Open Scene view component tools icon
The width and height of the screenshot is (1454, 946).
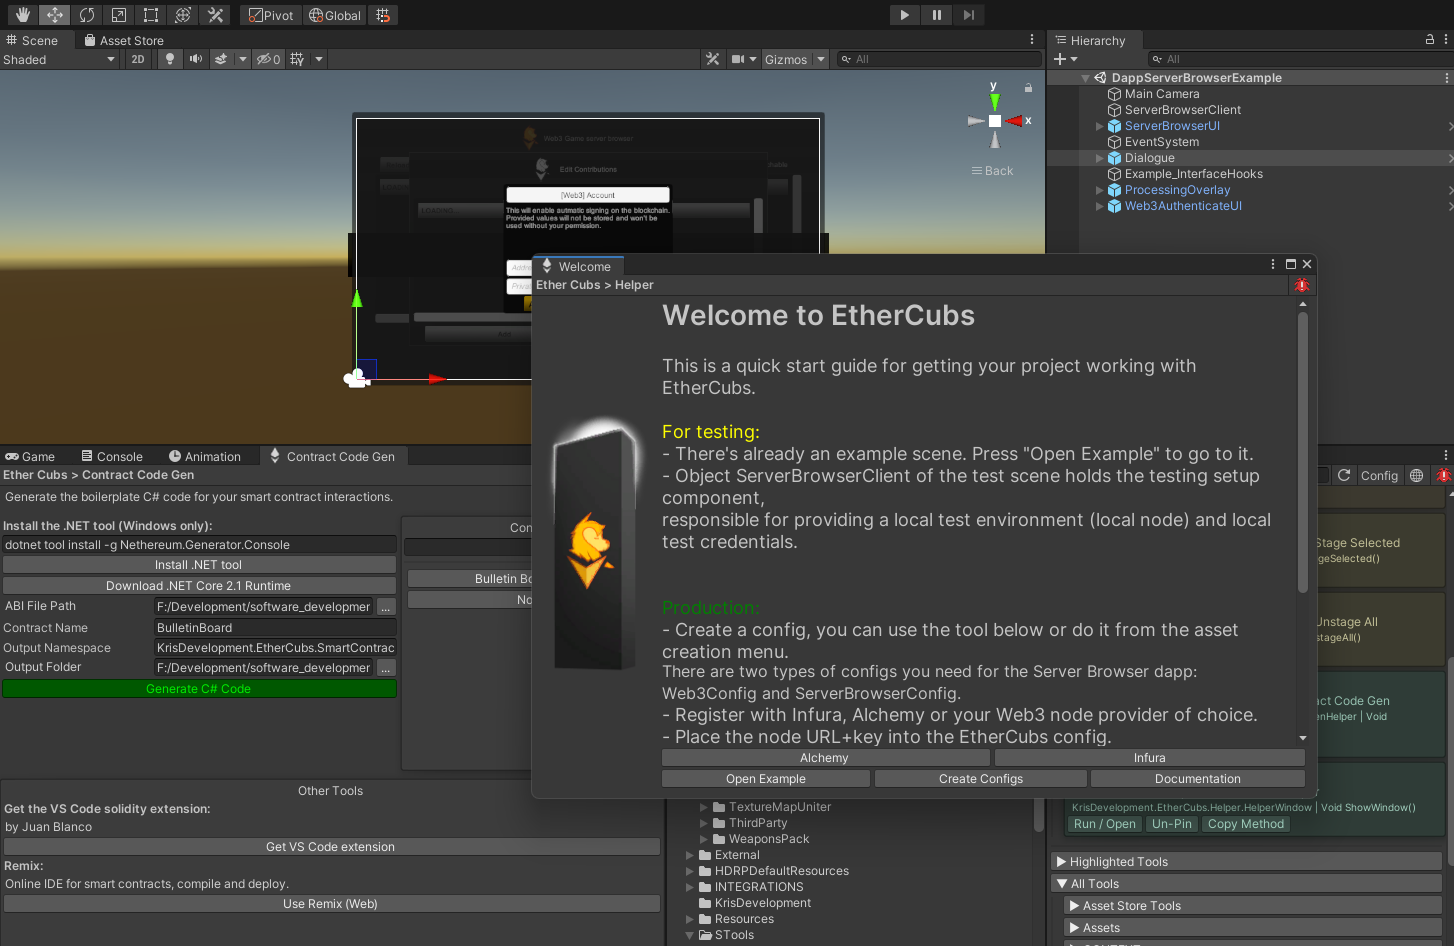coord(713,59)
